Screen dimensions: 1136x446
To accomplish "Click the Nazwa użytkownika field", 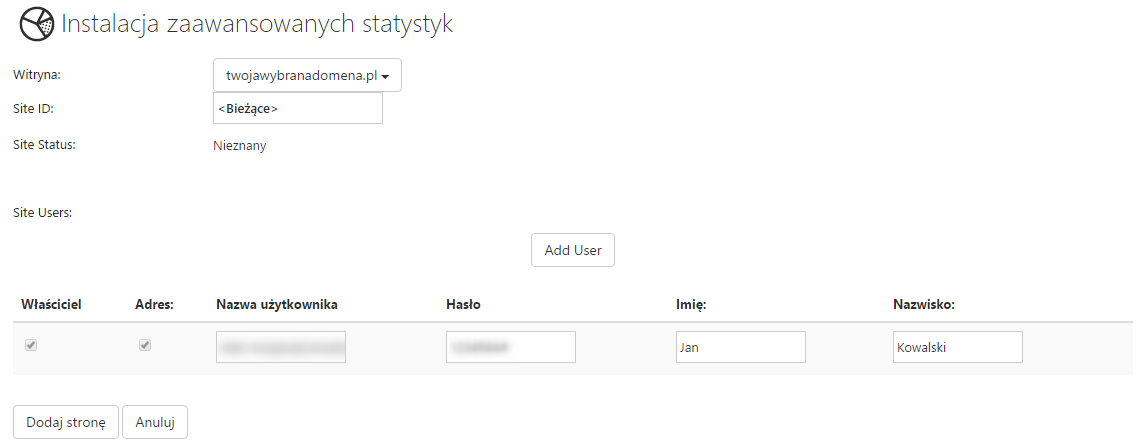I will click(x=281, y=347).
